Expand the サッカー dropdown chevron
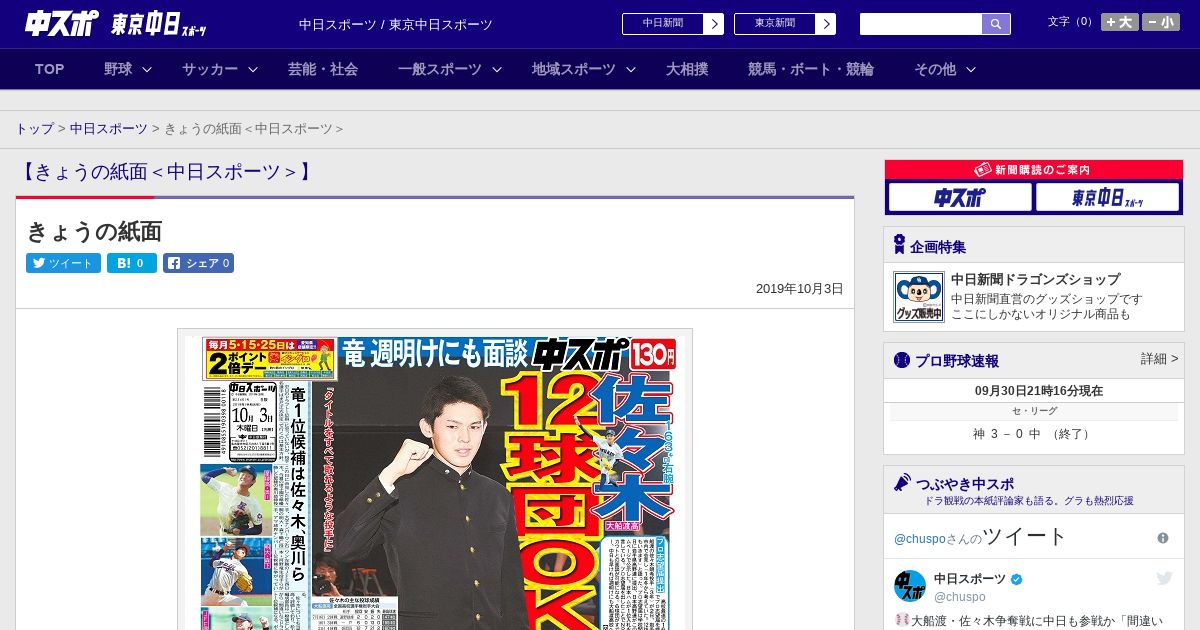This screenshot has width=1200, height=630. tap(253, 69)
